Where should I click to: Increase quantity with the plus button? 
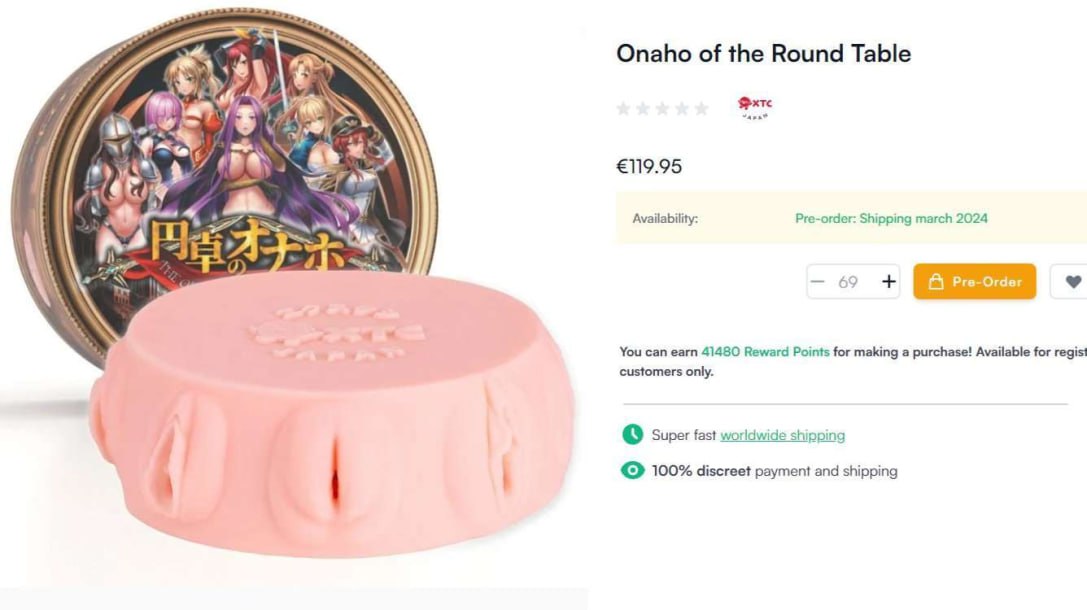coord(888,282)
